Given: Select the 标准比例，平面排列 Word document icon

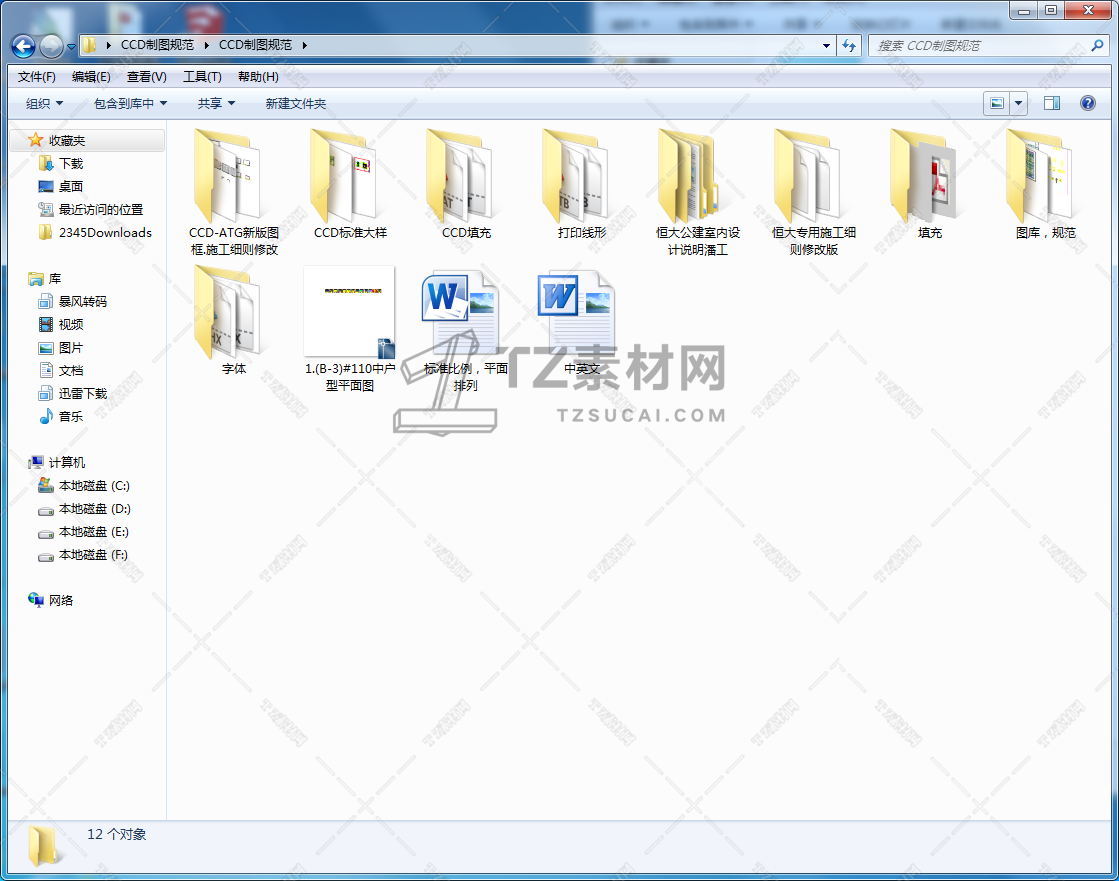Looking at the screenshot, I should (460, 314).
